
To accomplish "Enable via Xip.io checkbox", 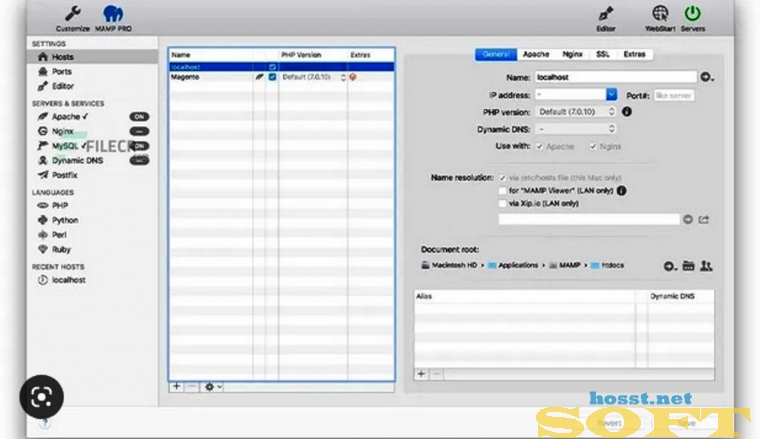I will coord(503,204).
